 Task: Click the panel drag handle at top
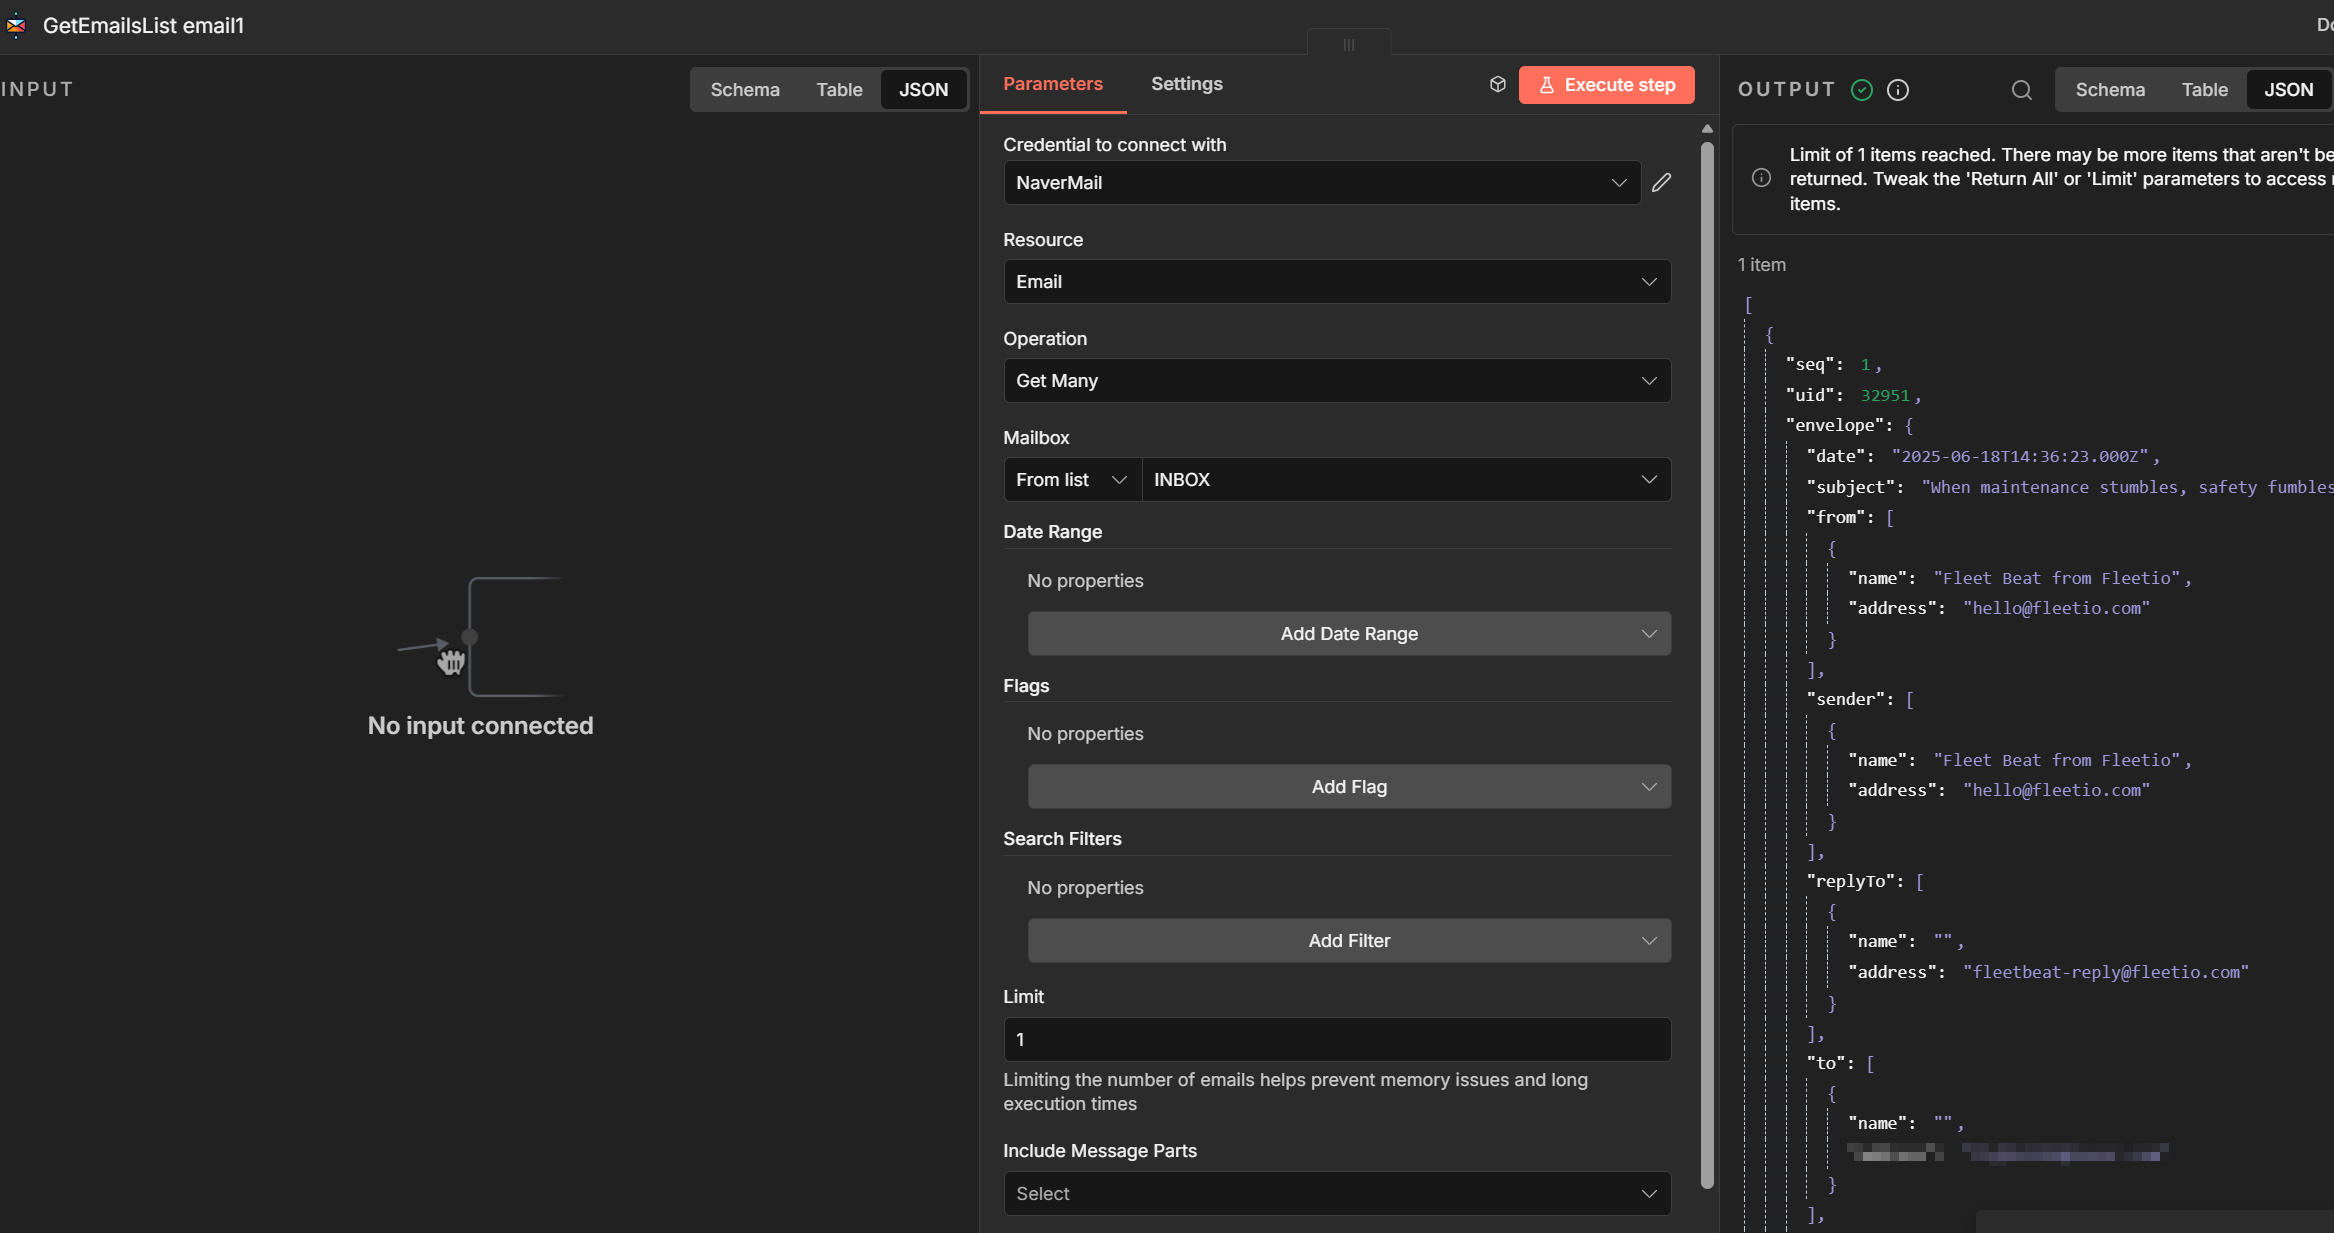tap(1348, 44)
